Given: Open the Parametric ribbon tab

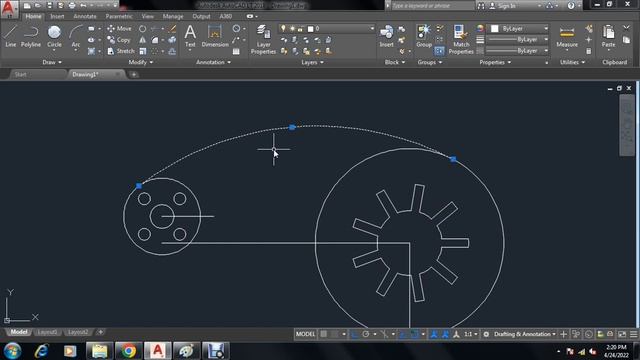Looking at the screenshot, I should 119,16.
